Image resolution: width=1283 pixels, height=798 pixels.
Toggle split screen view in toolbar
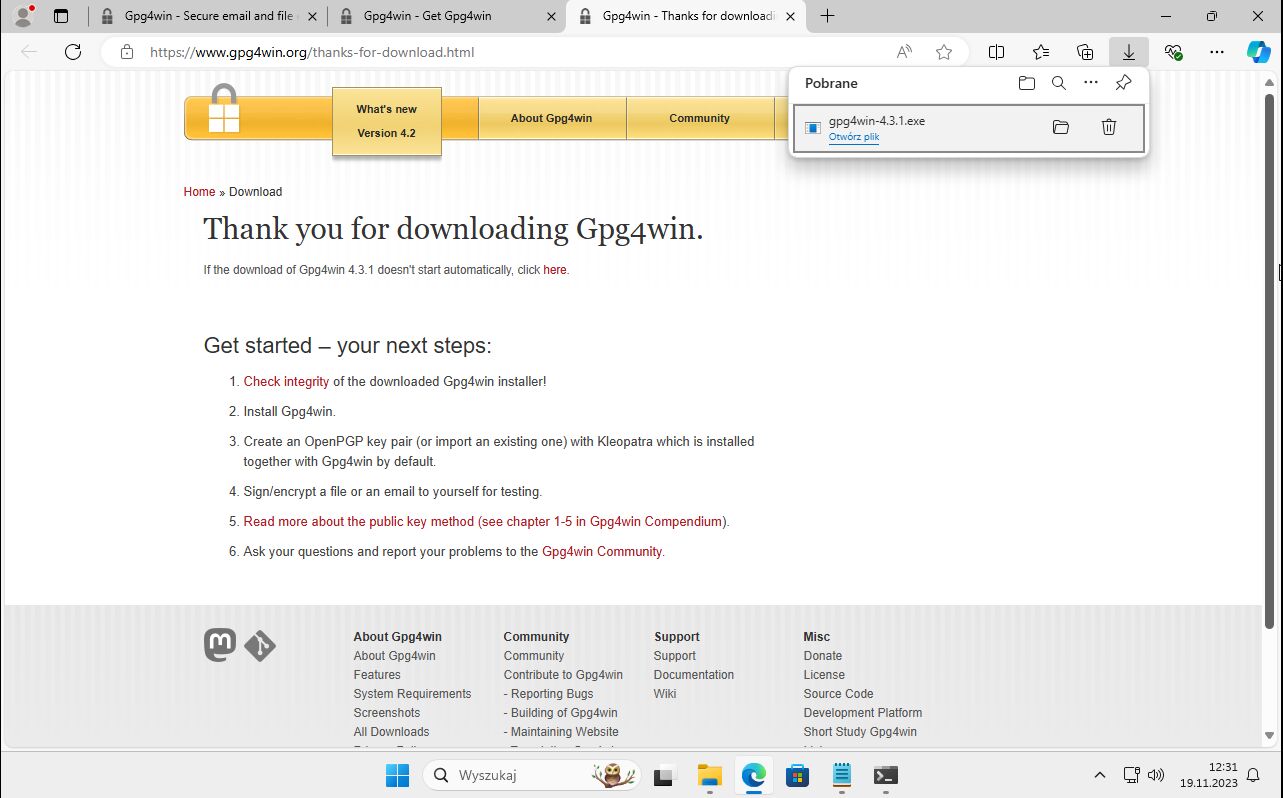click(996, 52)
